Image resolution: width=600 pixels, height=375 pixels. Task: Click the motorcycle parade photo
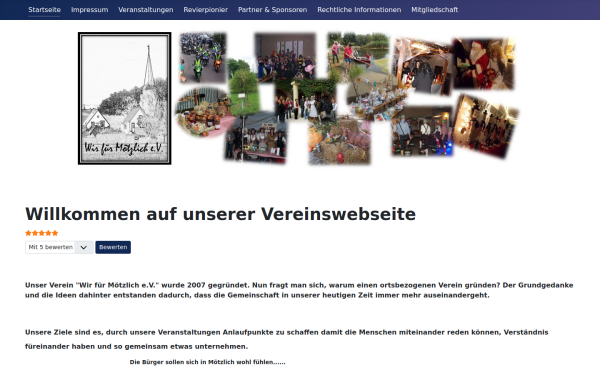(x=202, y=57)
